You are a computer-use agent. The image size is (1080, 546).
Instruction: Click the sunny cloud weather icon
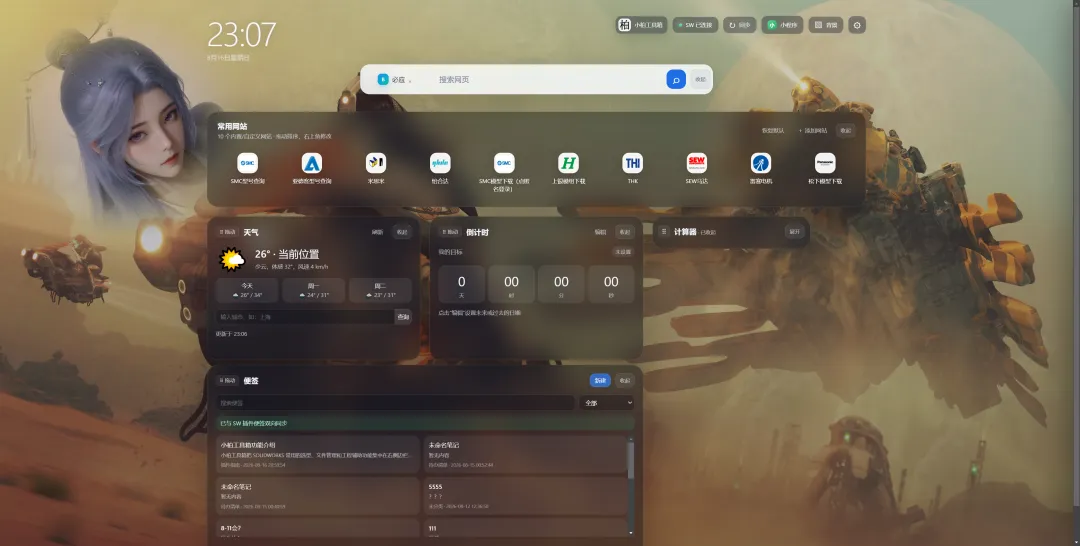pos(231,260)
